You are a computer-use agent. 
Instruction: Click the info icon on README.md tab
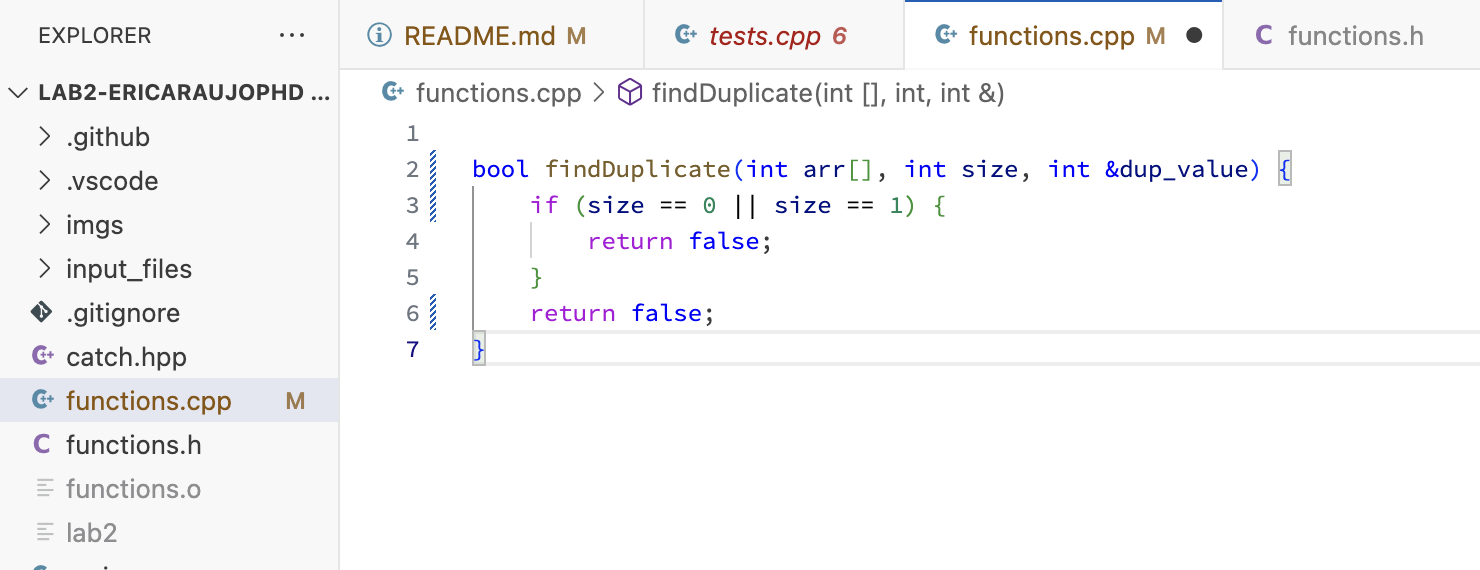point(379,36)
